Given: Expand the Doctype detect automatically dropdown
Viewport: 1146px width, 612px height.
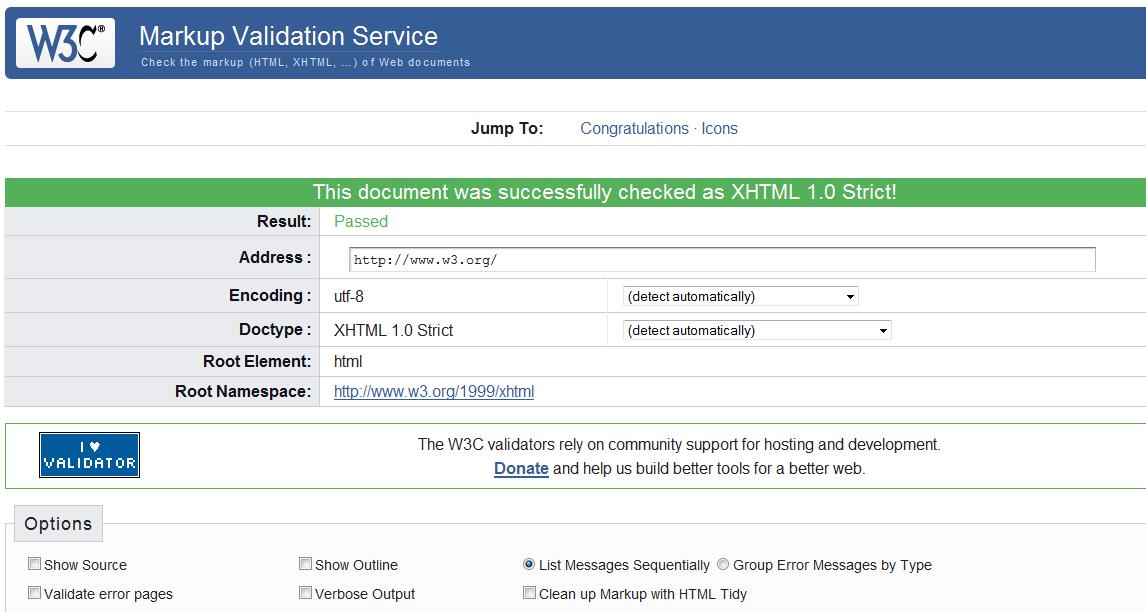Looking at the screenshot, I should (x=757, y=330).
